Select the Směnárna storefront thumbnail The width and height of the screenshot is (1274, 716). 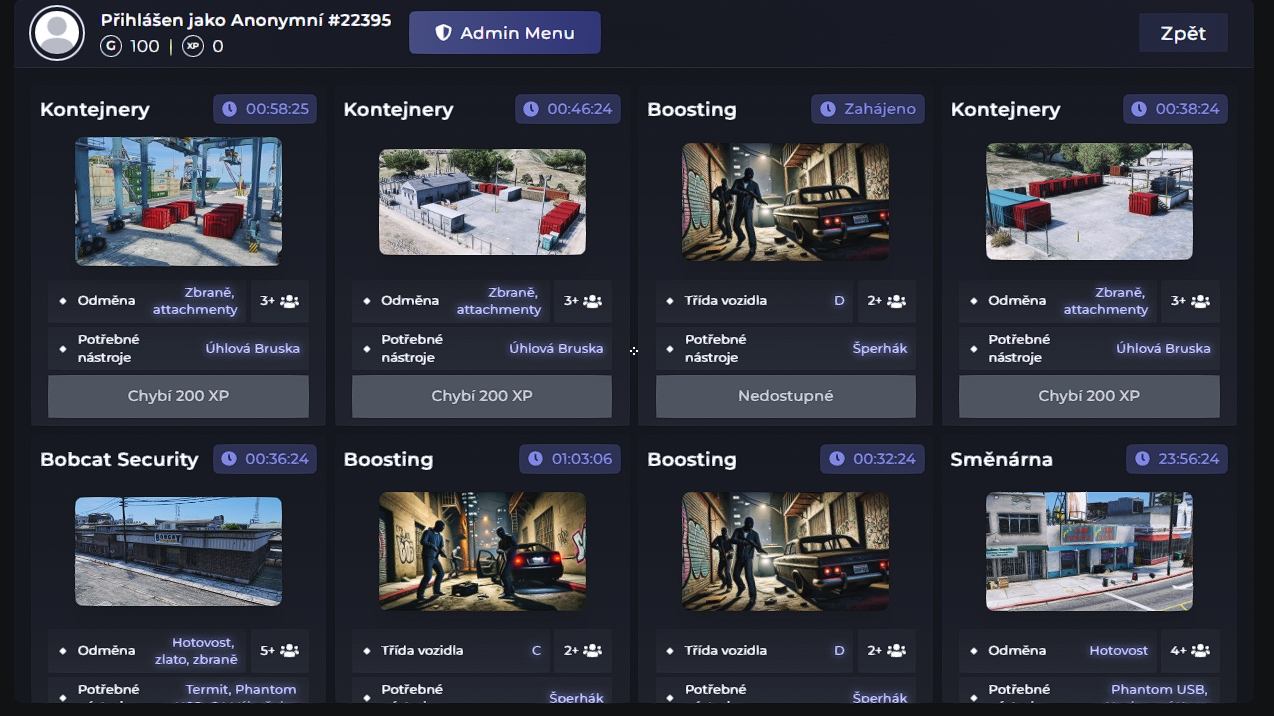pyautogui.click(x=1089, y=551)
